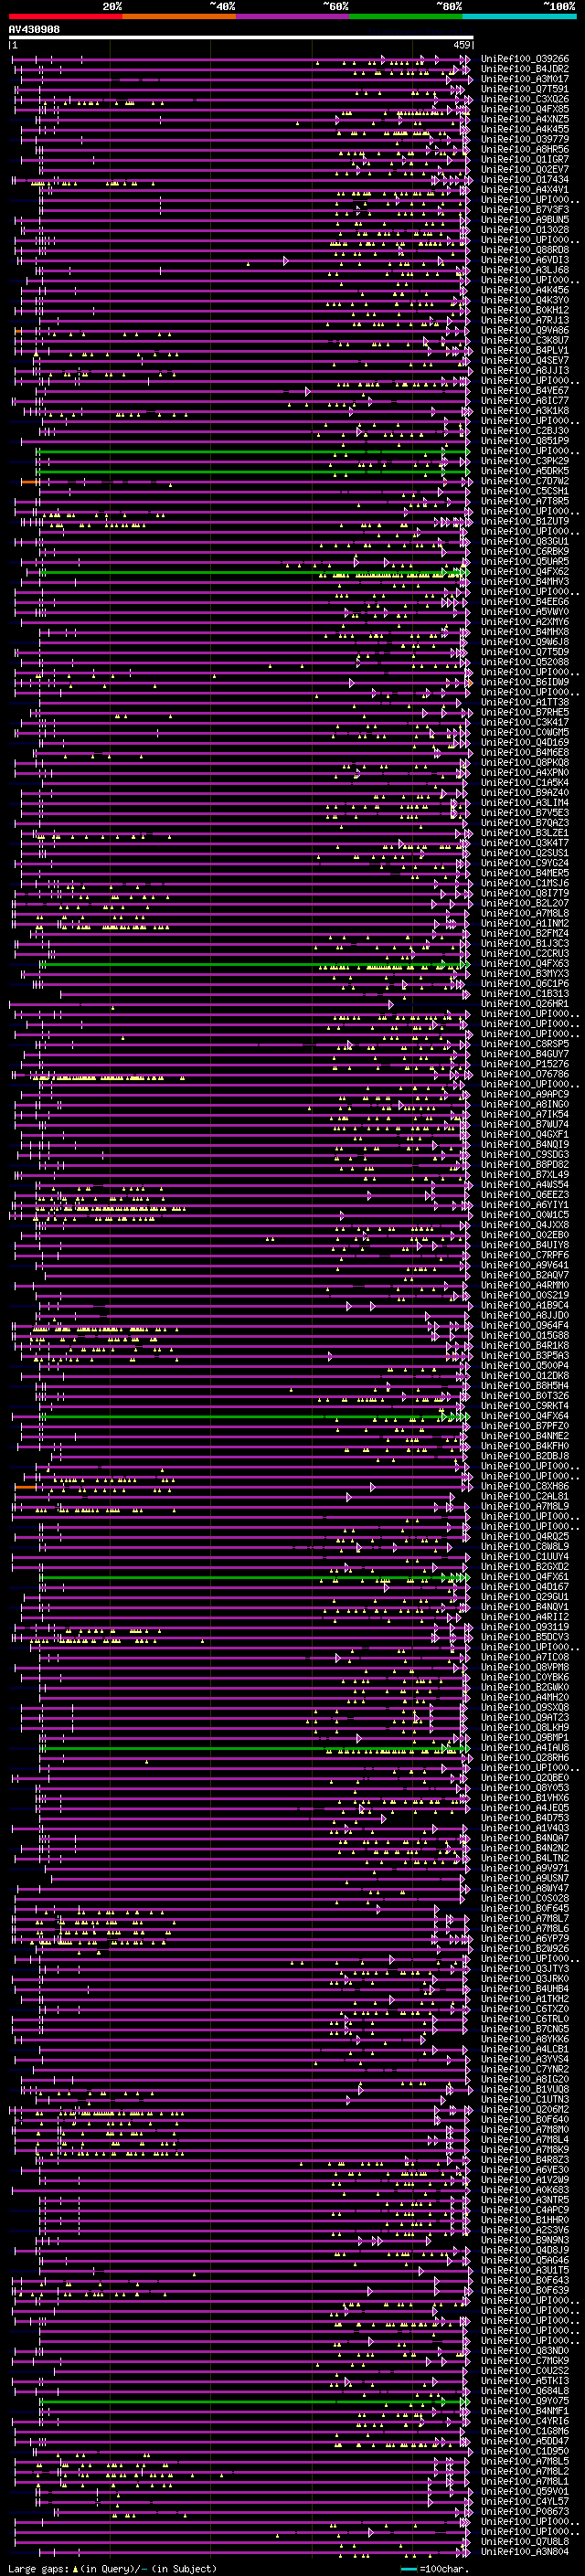The height and width of the screenshot is (2576, 585).
Task: Select label UniRef100_A7RJ13
Action: click(x=525, y=320)
